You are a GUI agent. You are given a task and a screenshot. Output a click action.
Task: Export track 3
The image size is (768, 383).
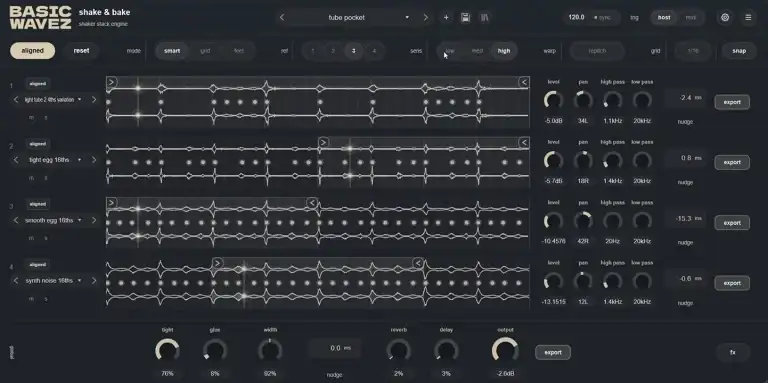coord(732,223)
